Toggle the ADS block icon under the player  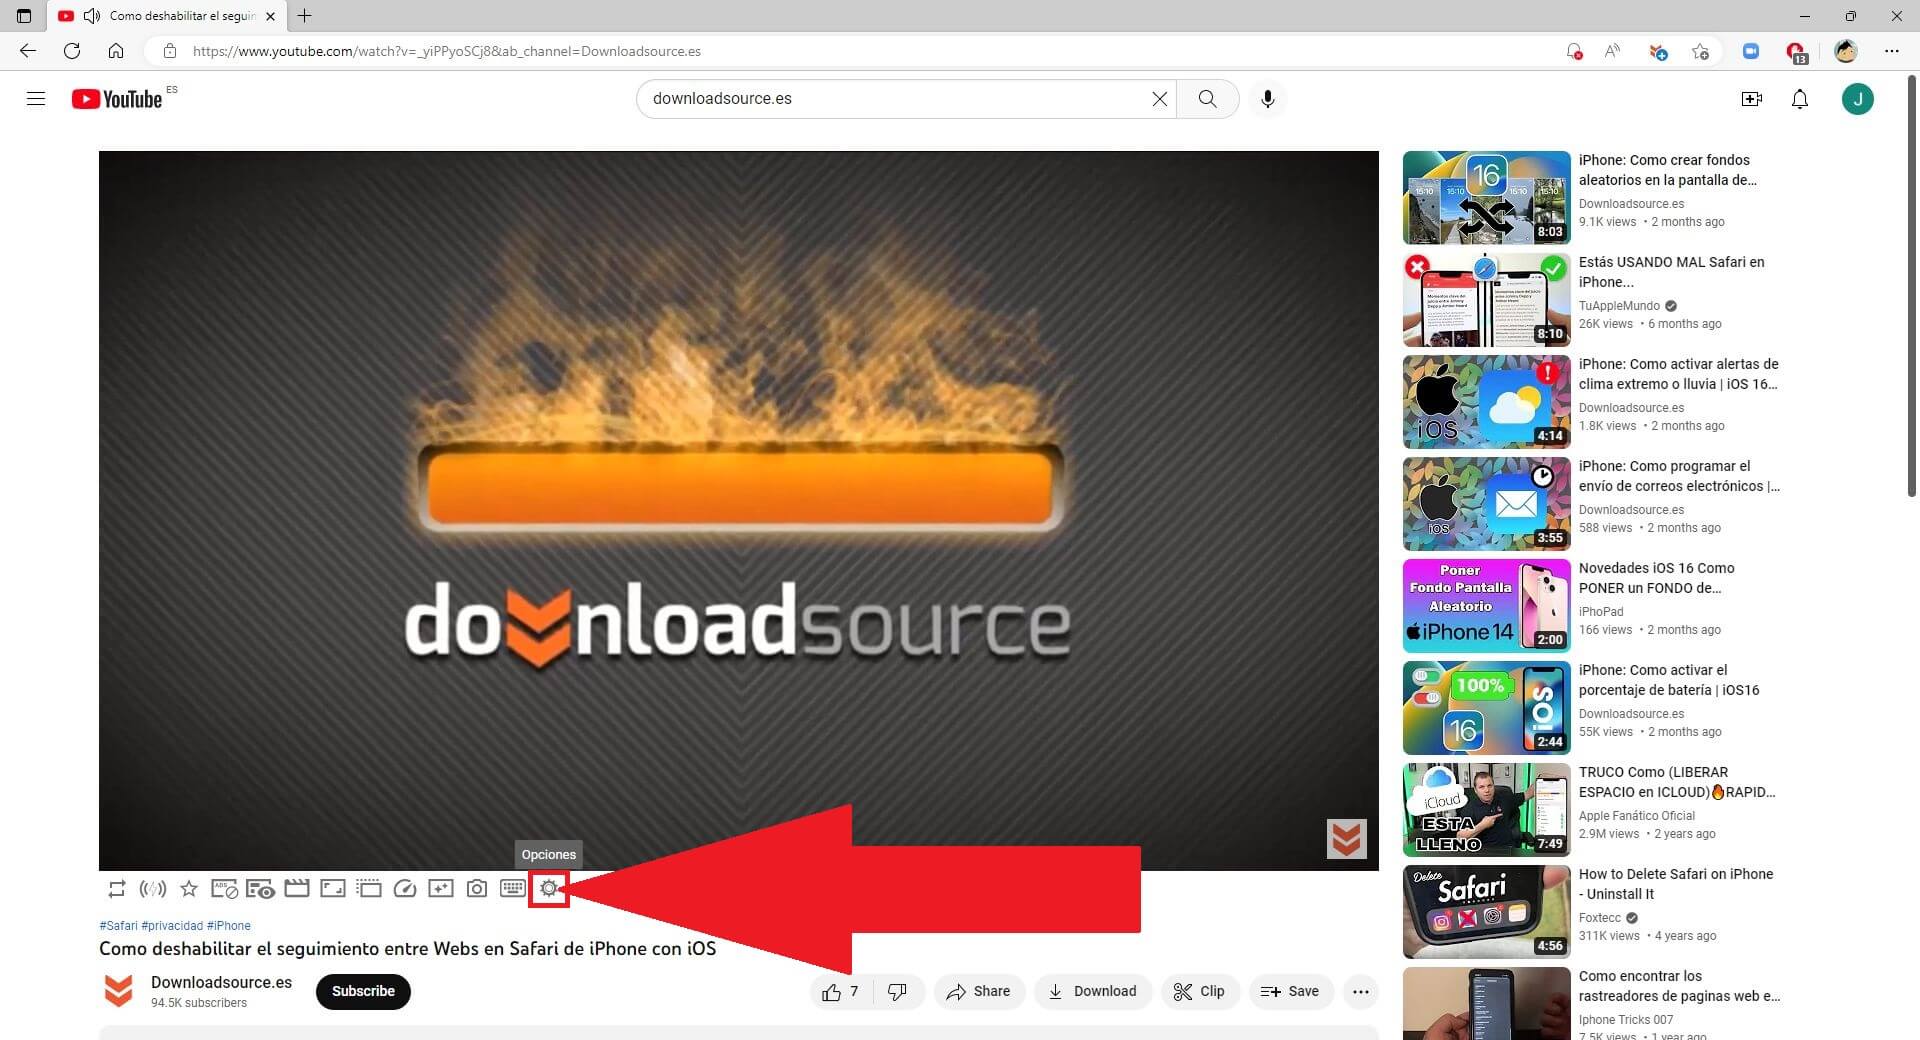click(x=225, y=888)
